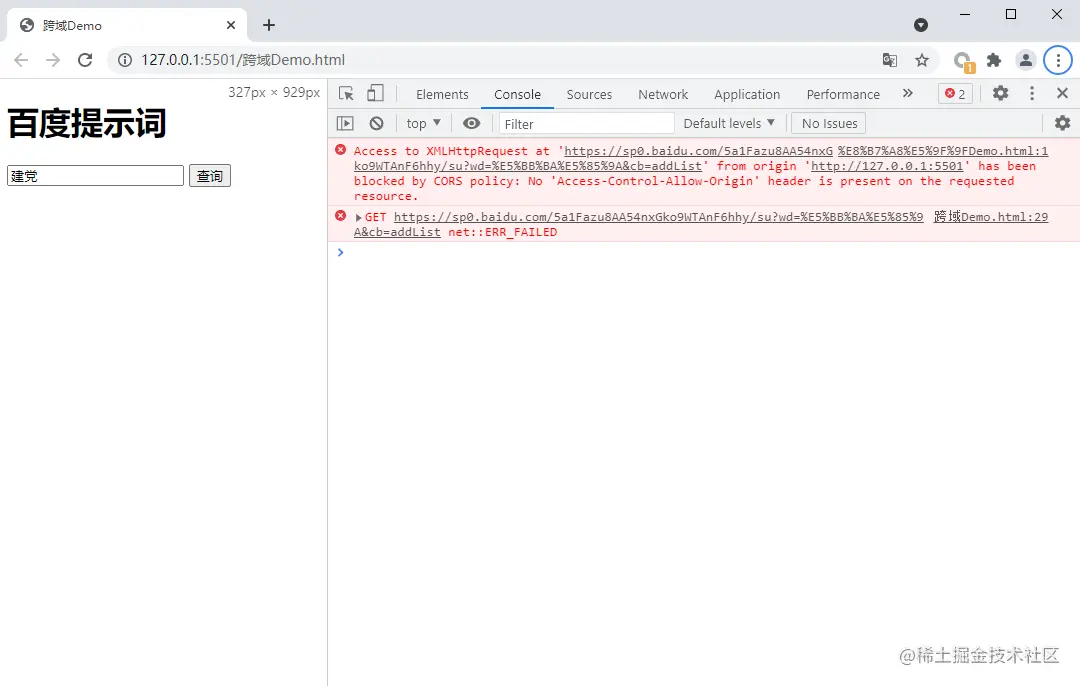Open the Sources tab
The image size is (1080, 686).
click(589, 94)
